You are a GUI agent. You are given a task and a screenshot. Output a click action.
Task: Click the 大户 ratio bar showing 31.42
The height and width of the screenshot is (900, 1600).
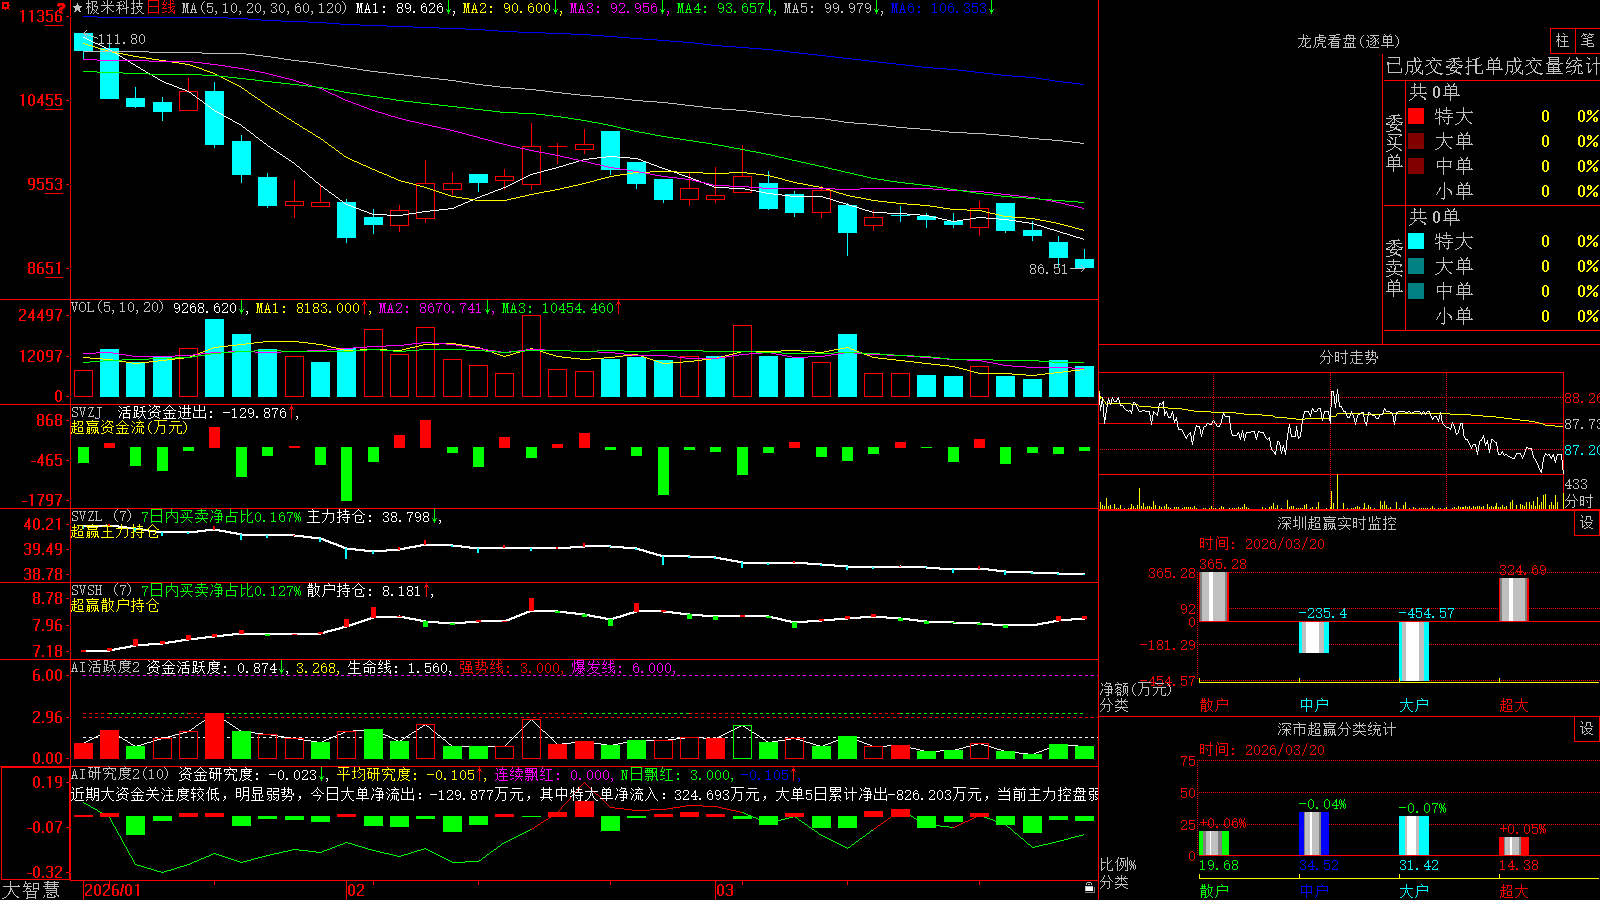coord(1413,836)
